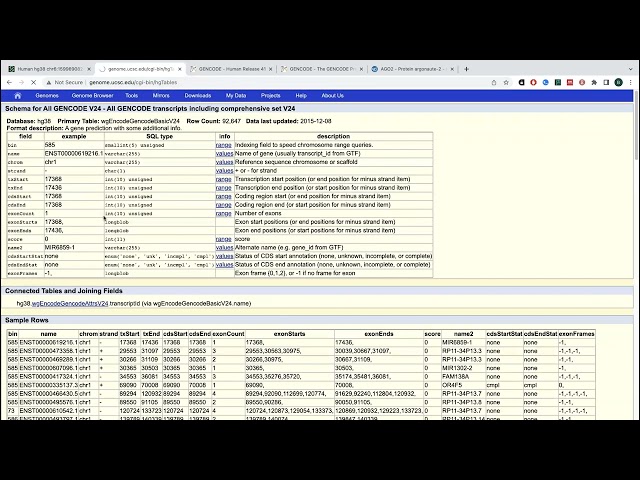Click the address bar URL field

click(x=265, y=82)
